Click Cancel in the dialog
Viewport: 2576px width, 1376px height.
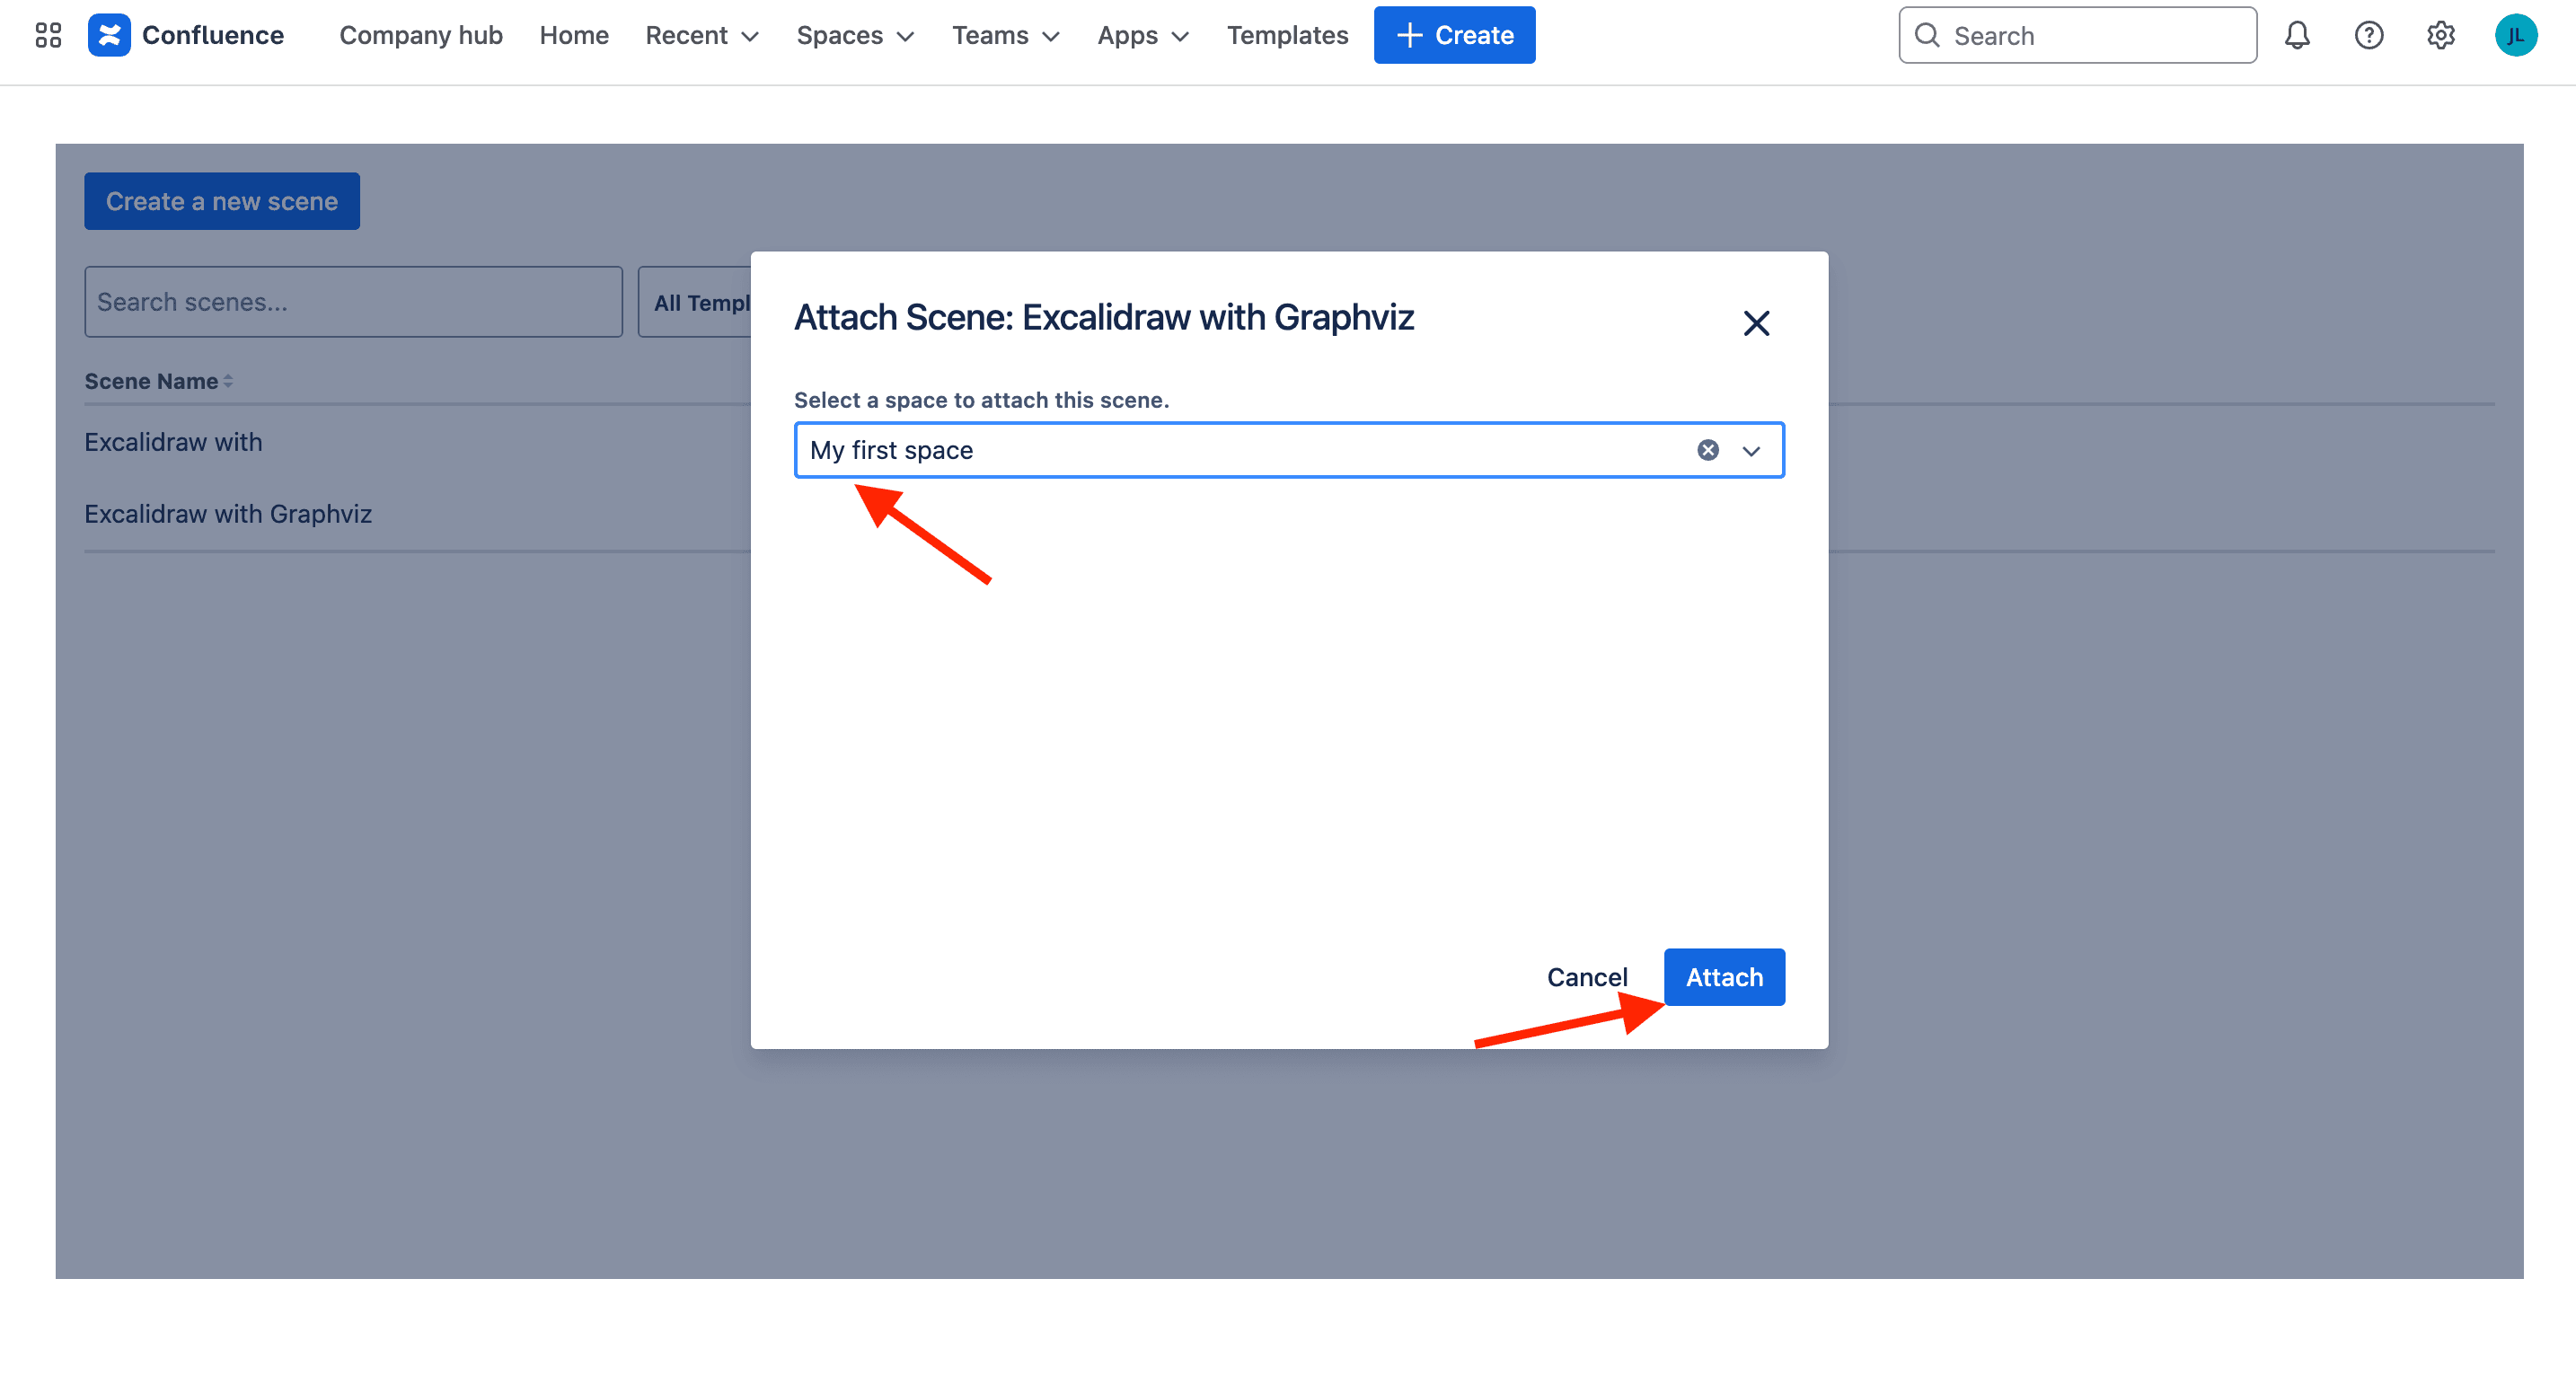coord(1587,977)
